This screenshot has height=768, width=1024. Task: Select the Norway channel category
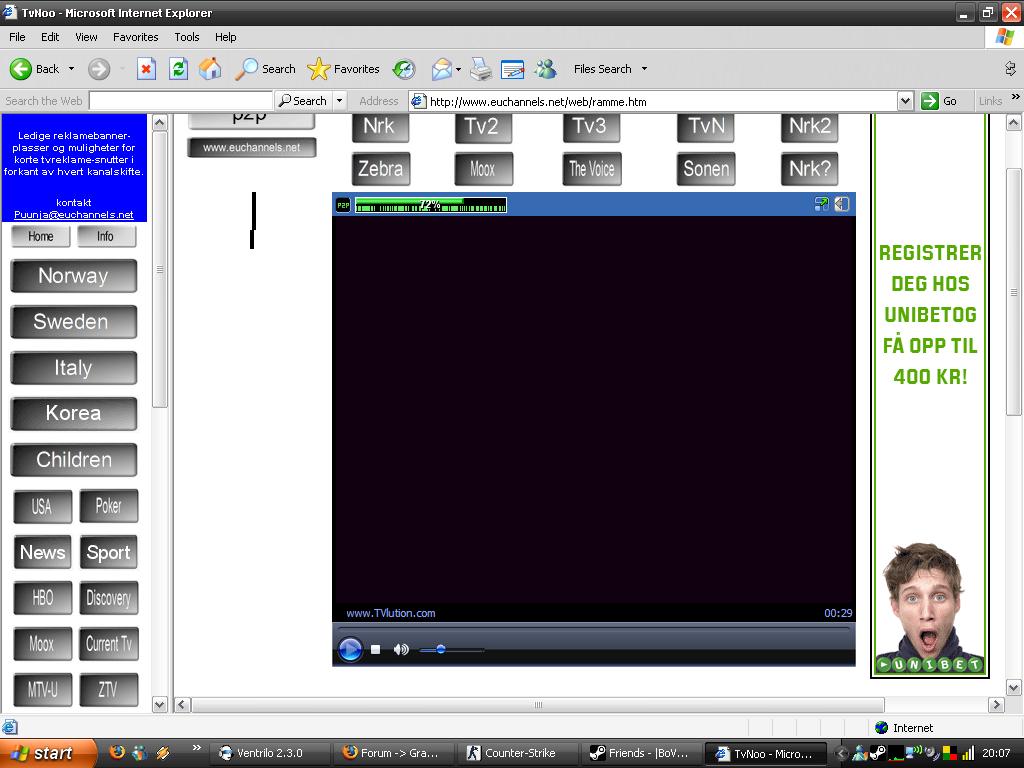pos(74,276)
